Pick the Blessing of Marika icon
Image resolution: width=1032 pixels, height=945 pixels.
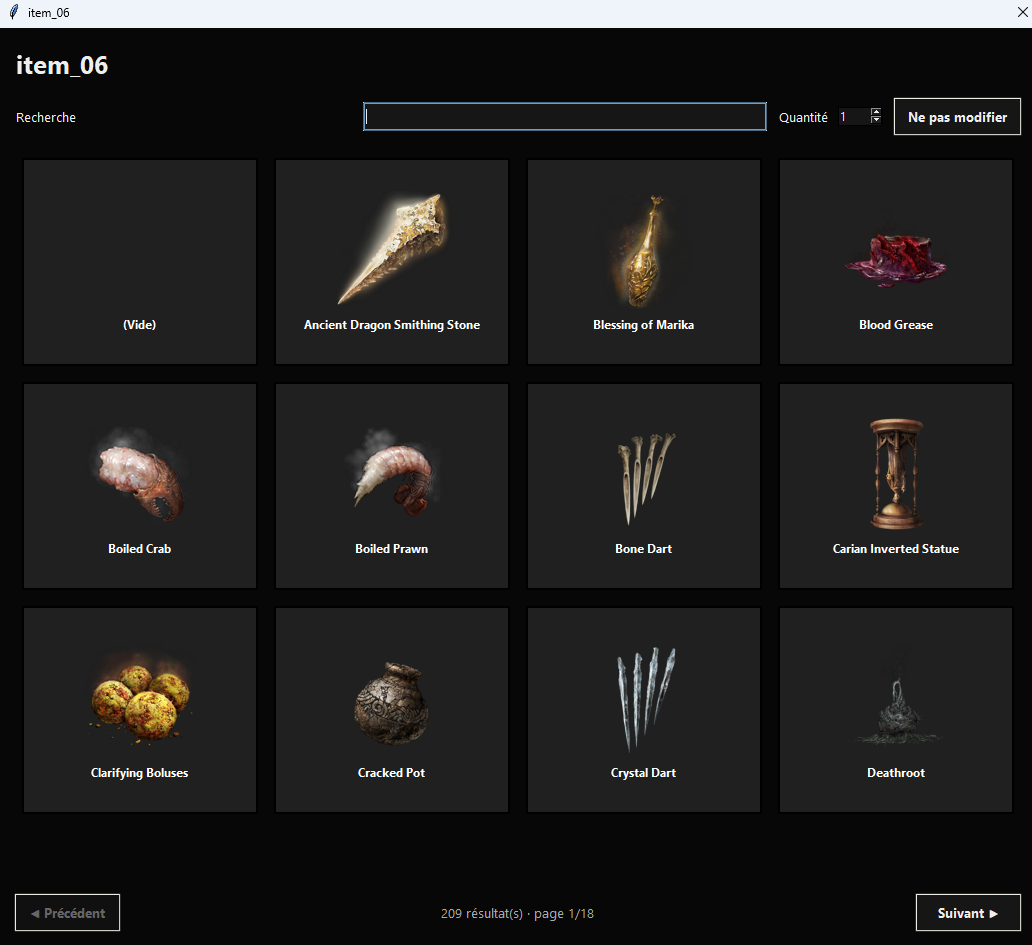pyautogui.click(x=644, y=251)
